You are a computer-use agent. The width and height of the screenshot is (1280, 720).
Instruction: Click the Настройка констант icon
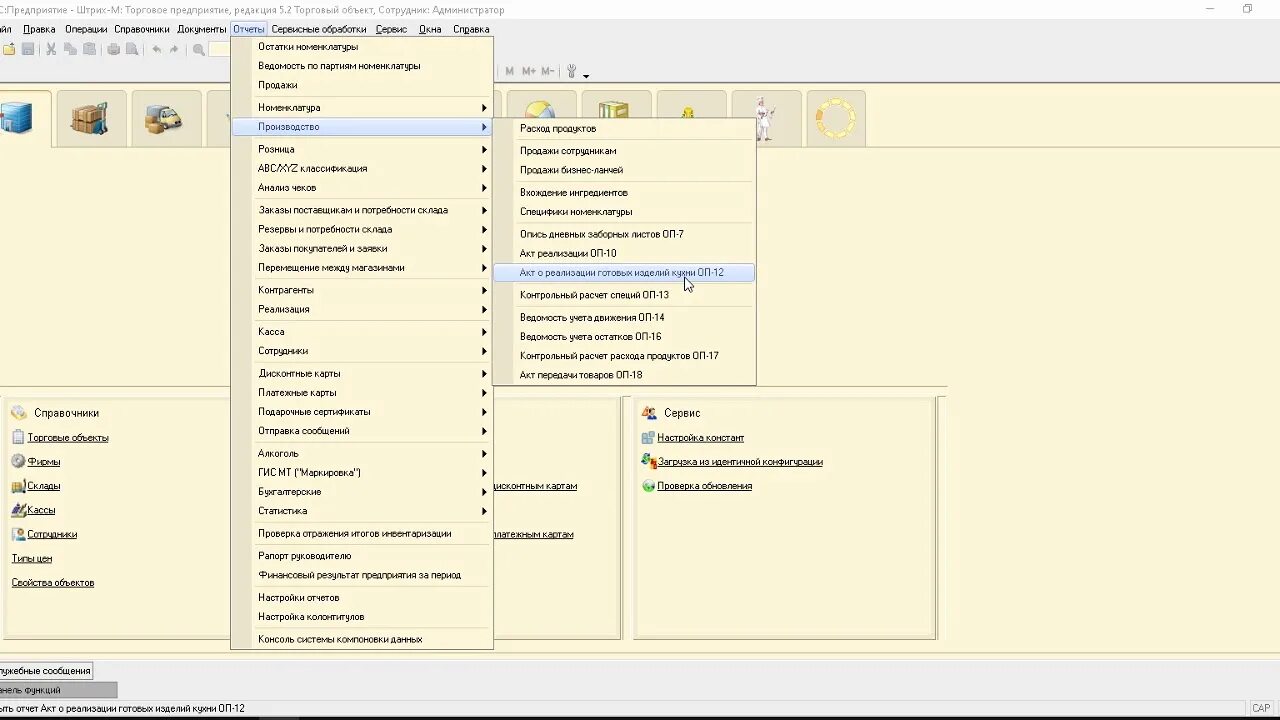click(x=648, y=437)
